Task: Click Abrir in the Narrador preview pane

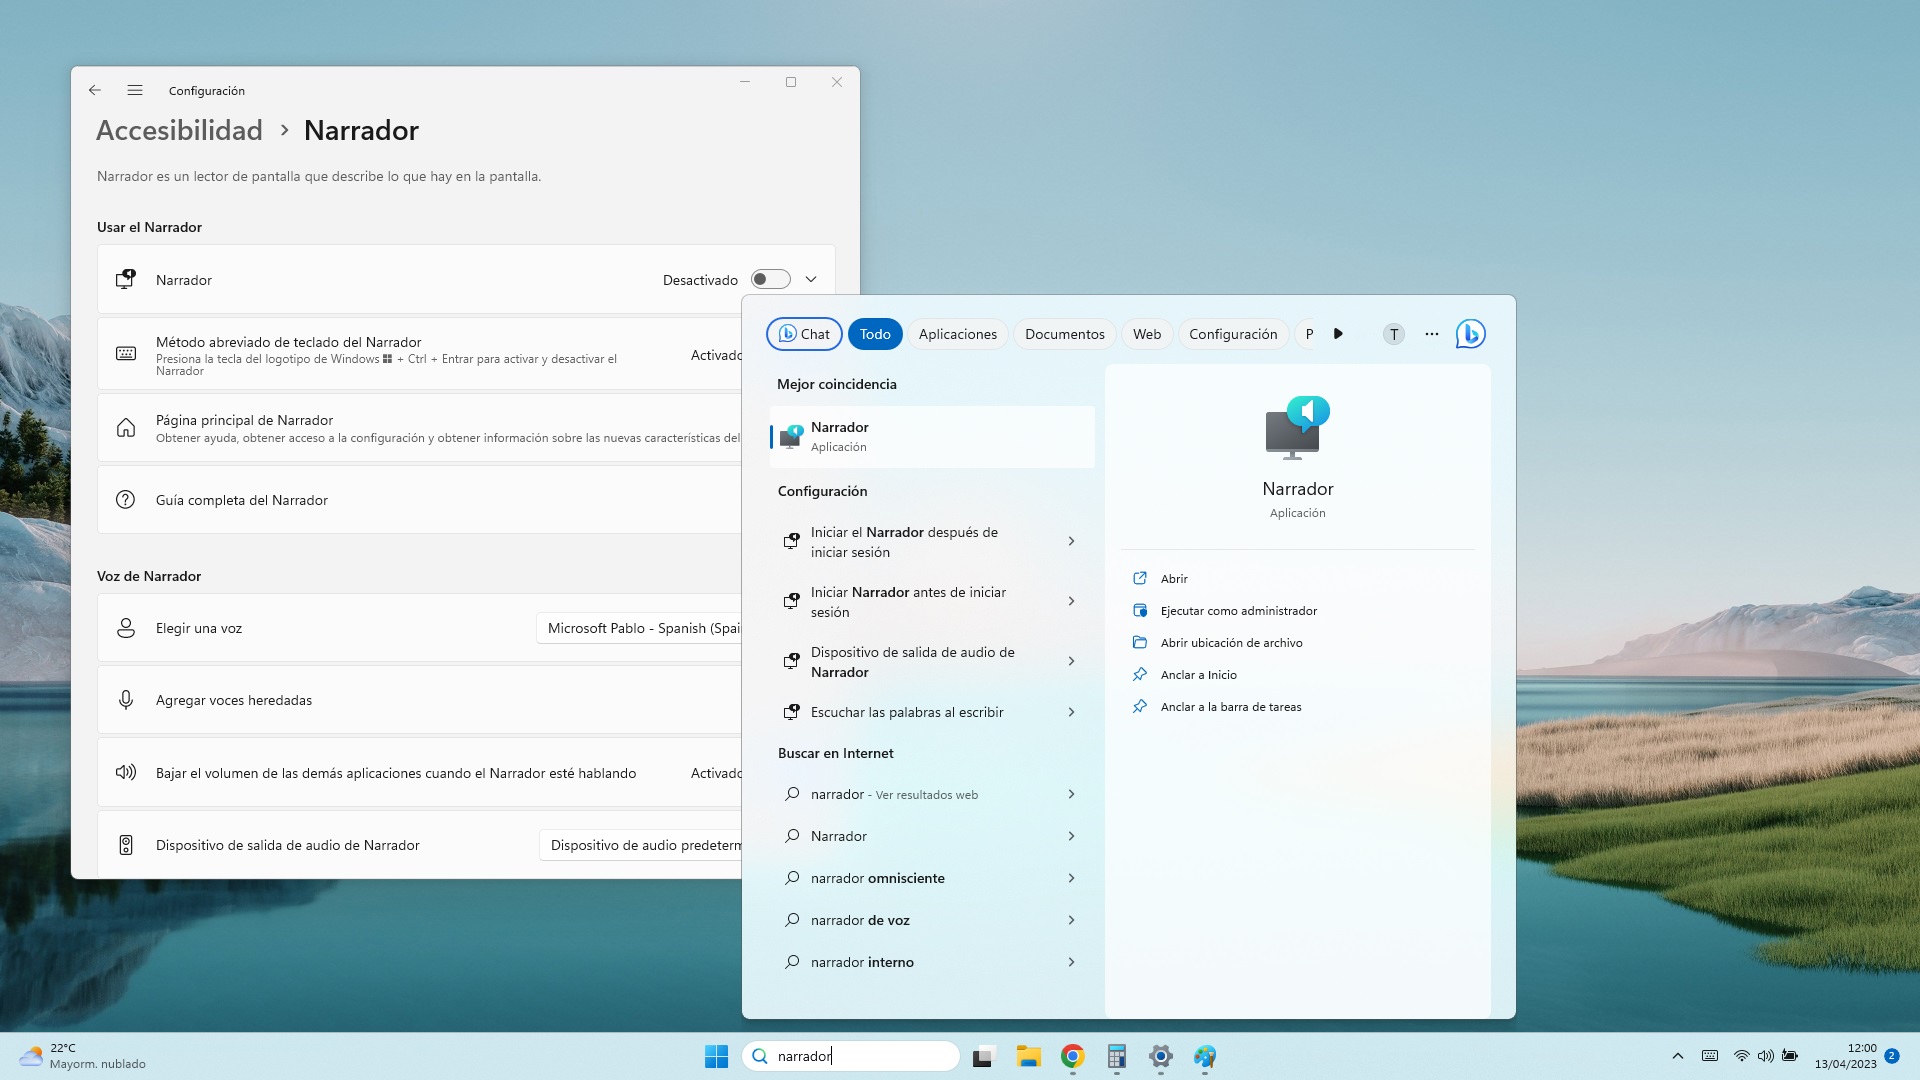Action: coord(1174,579)
